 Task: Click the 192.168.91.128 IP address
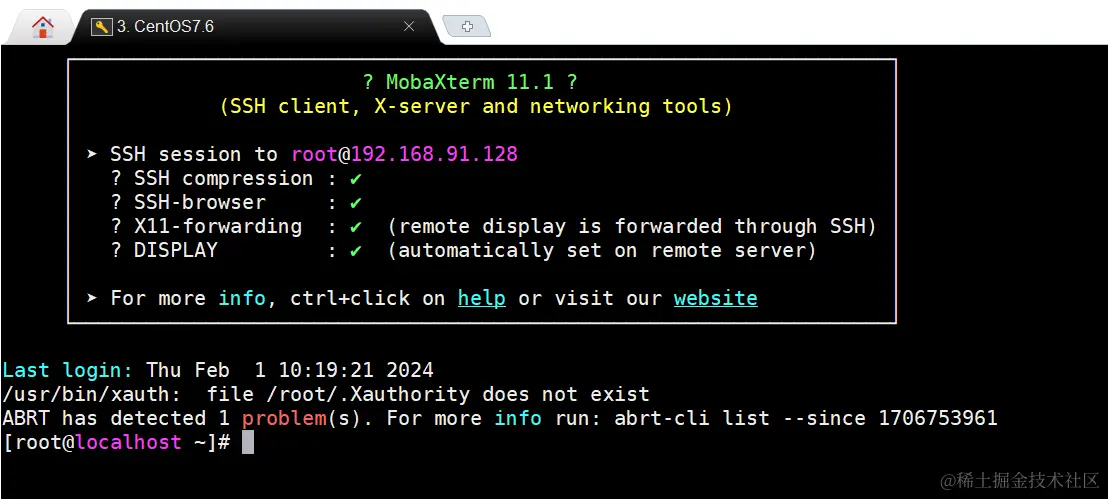point(435,154)
